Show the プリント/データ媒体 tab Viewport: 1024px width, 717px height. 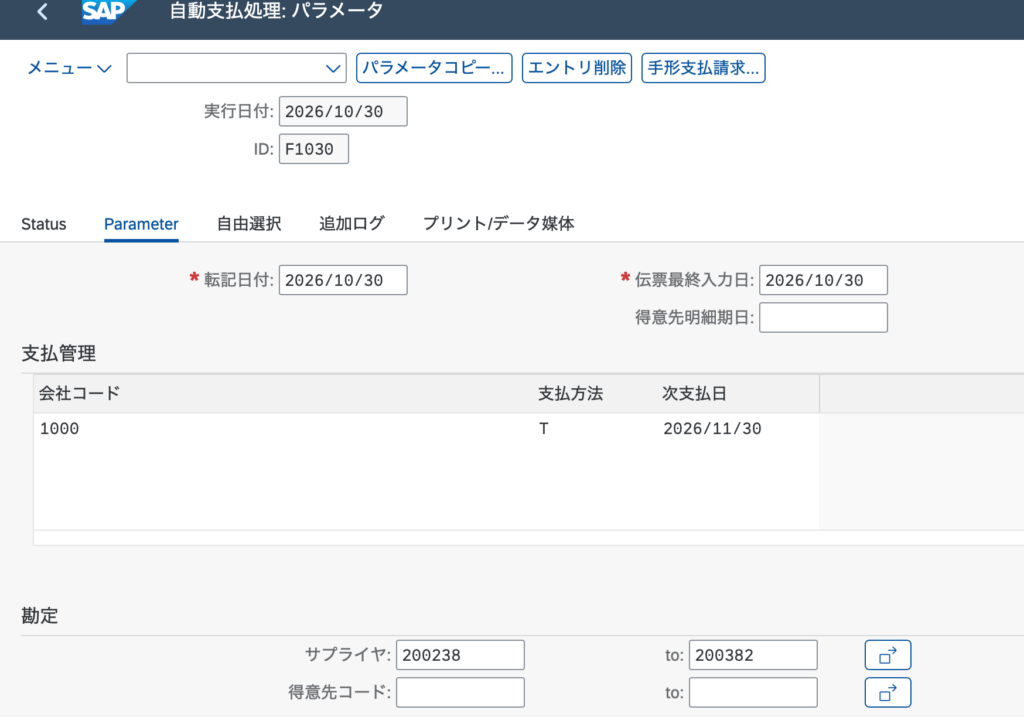[x=498, y=224]
